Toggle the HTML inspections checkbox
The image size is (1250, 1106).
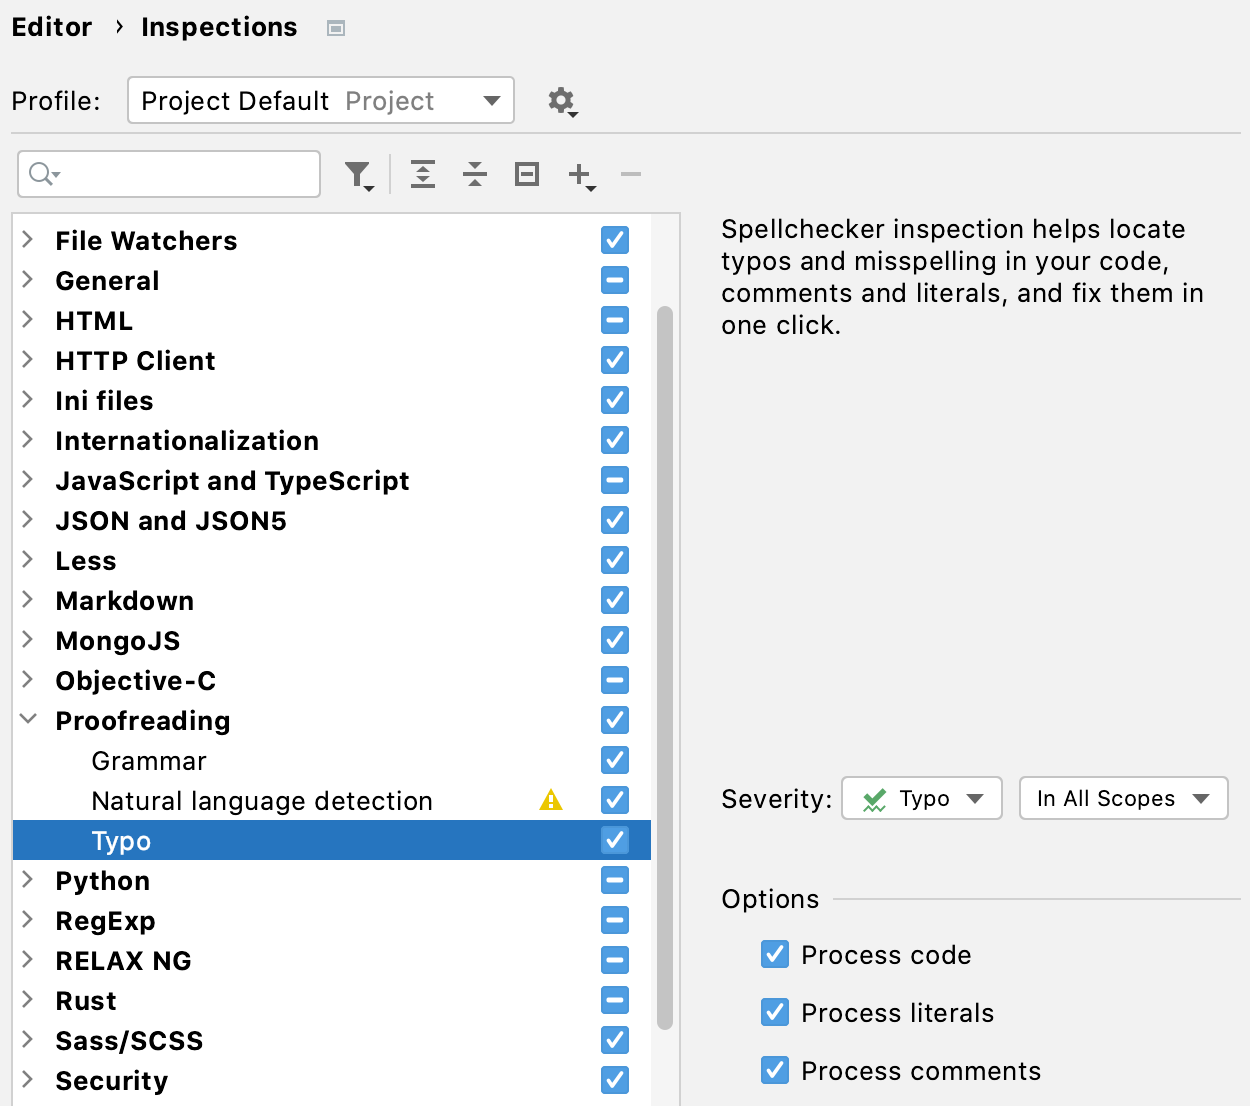pyautogui.click(x=614, y=320)
